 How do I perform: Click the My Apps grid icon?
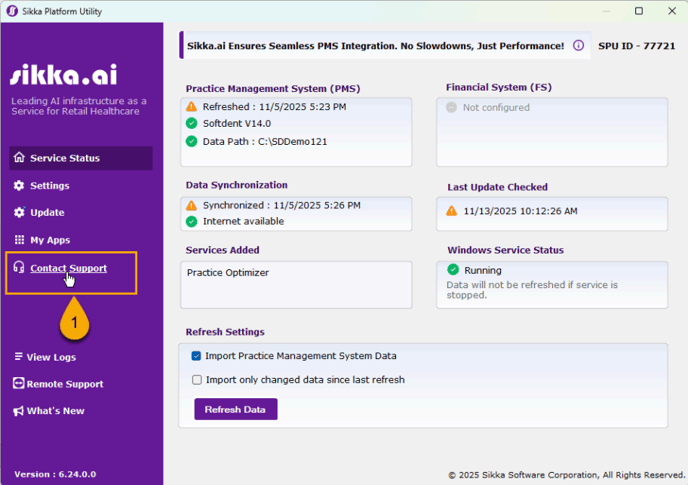[x=19, y=240]
